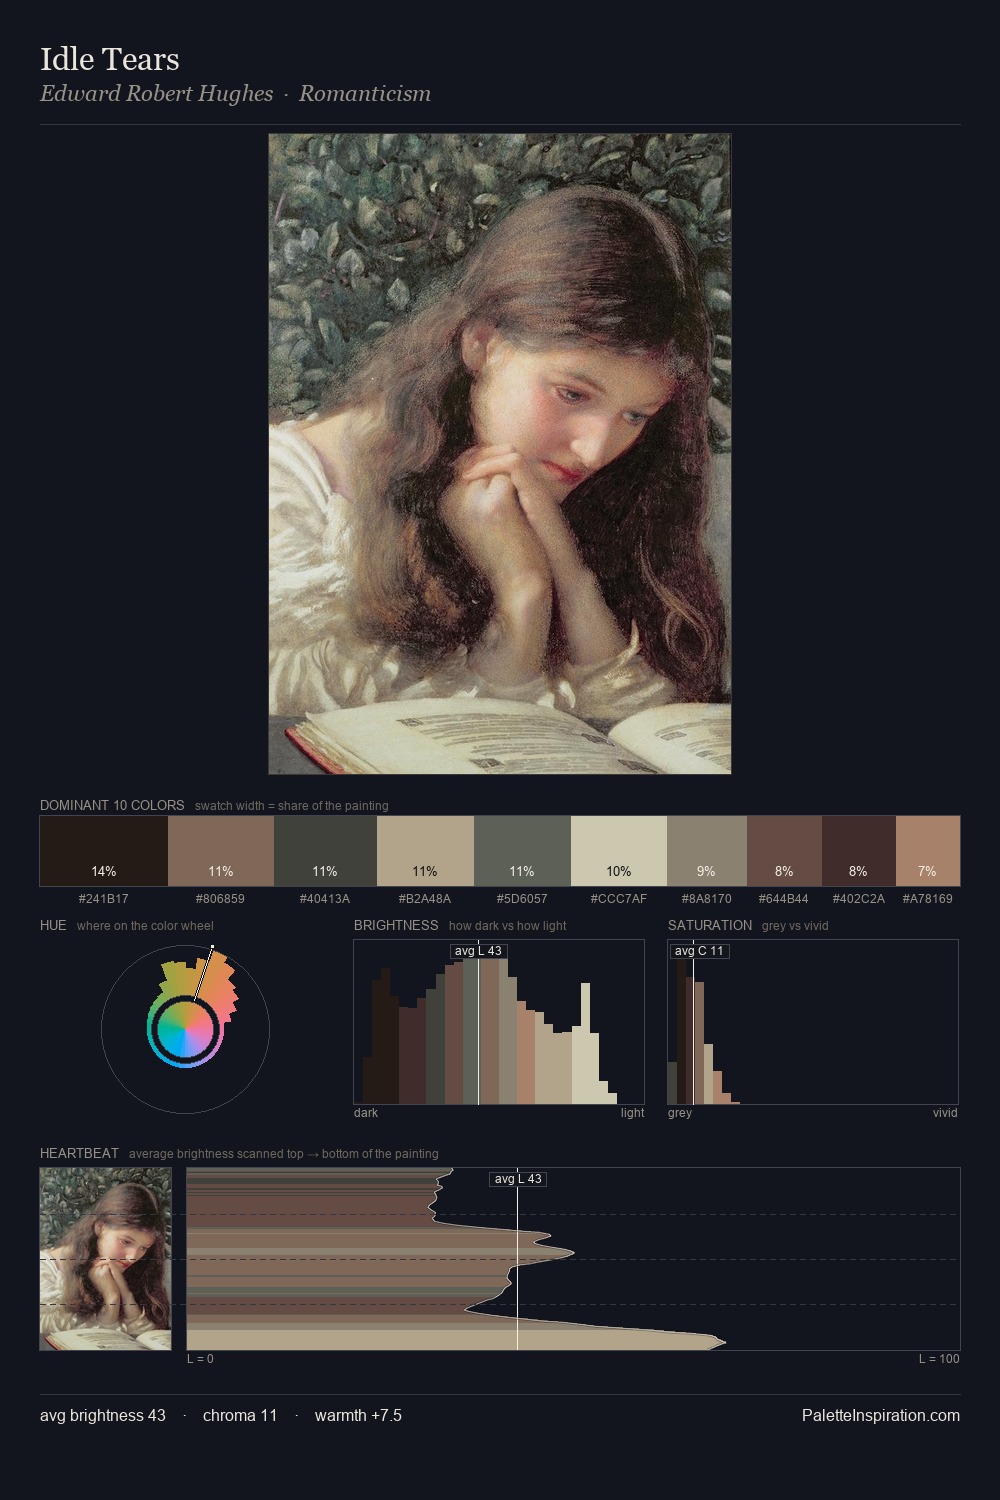This screenshot has width=1000, height=1500.
Task: Click the 'HEARTBEAT' section heading
Action: point(79,1153)
